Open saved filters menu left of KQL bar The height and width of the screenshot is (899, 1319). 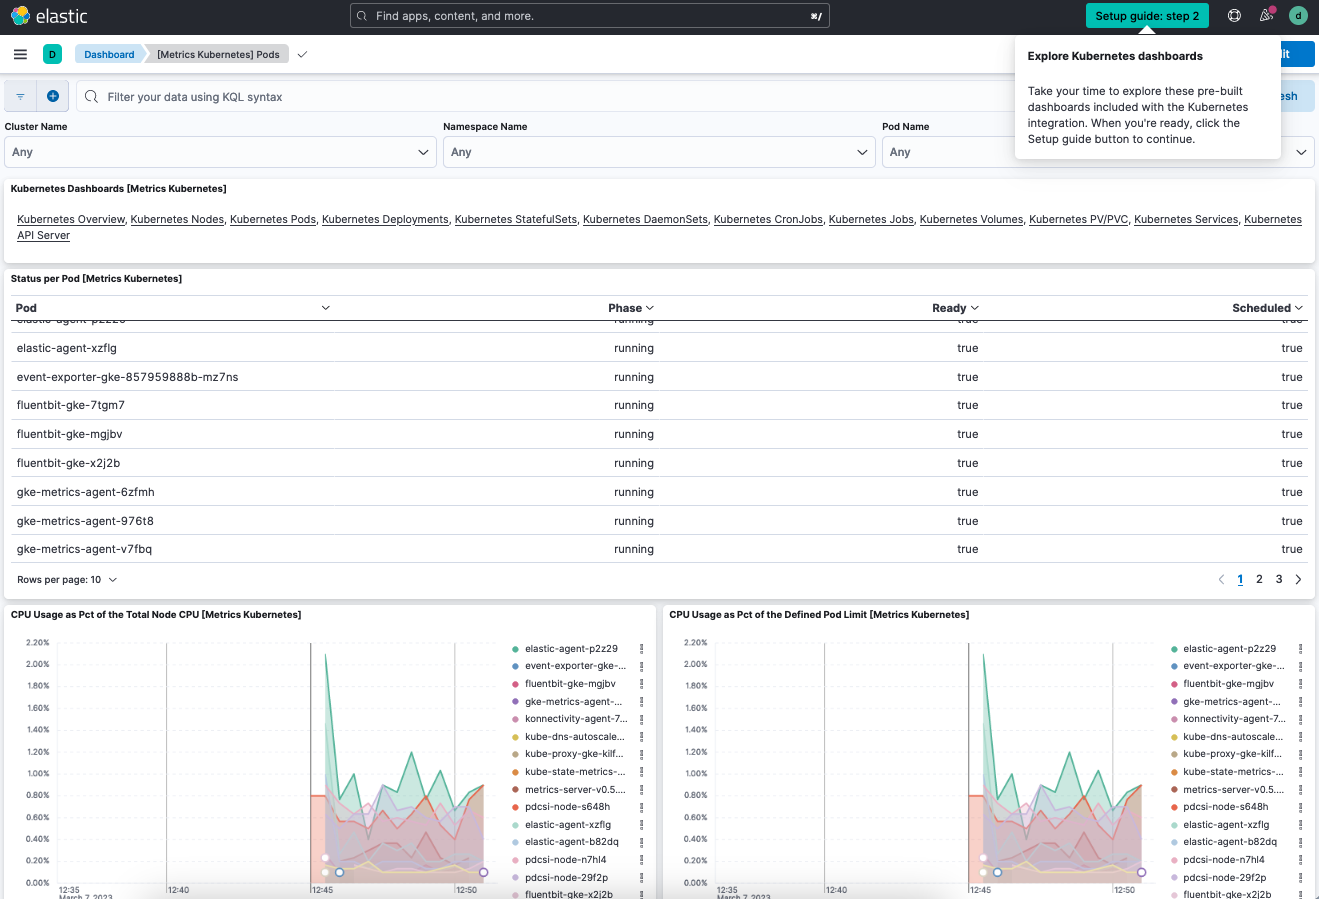[x=19, y=95]
